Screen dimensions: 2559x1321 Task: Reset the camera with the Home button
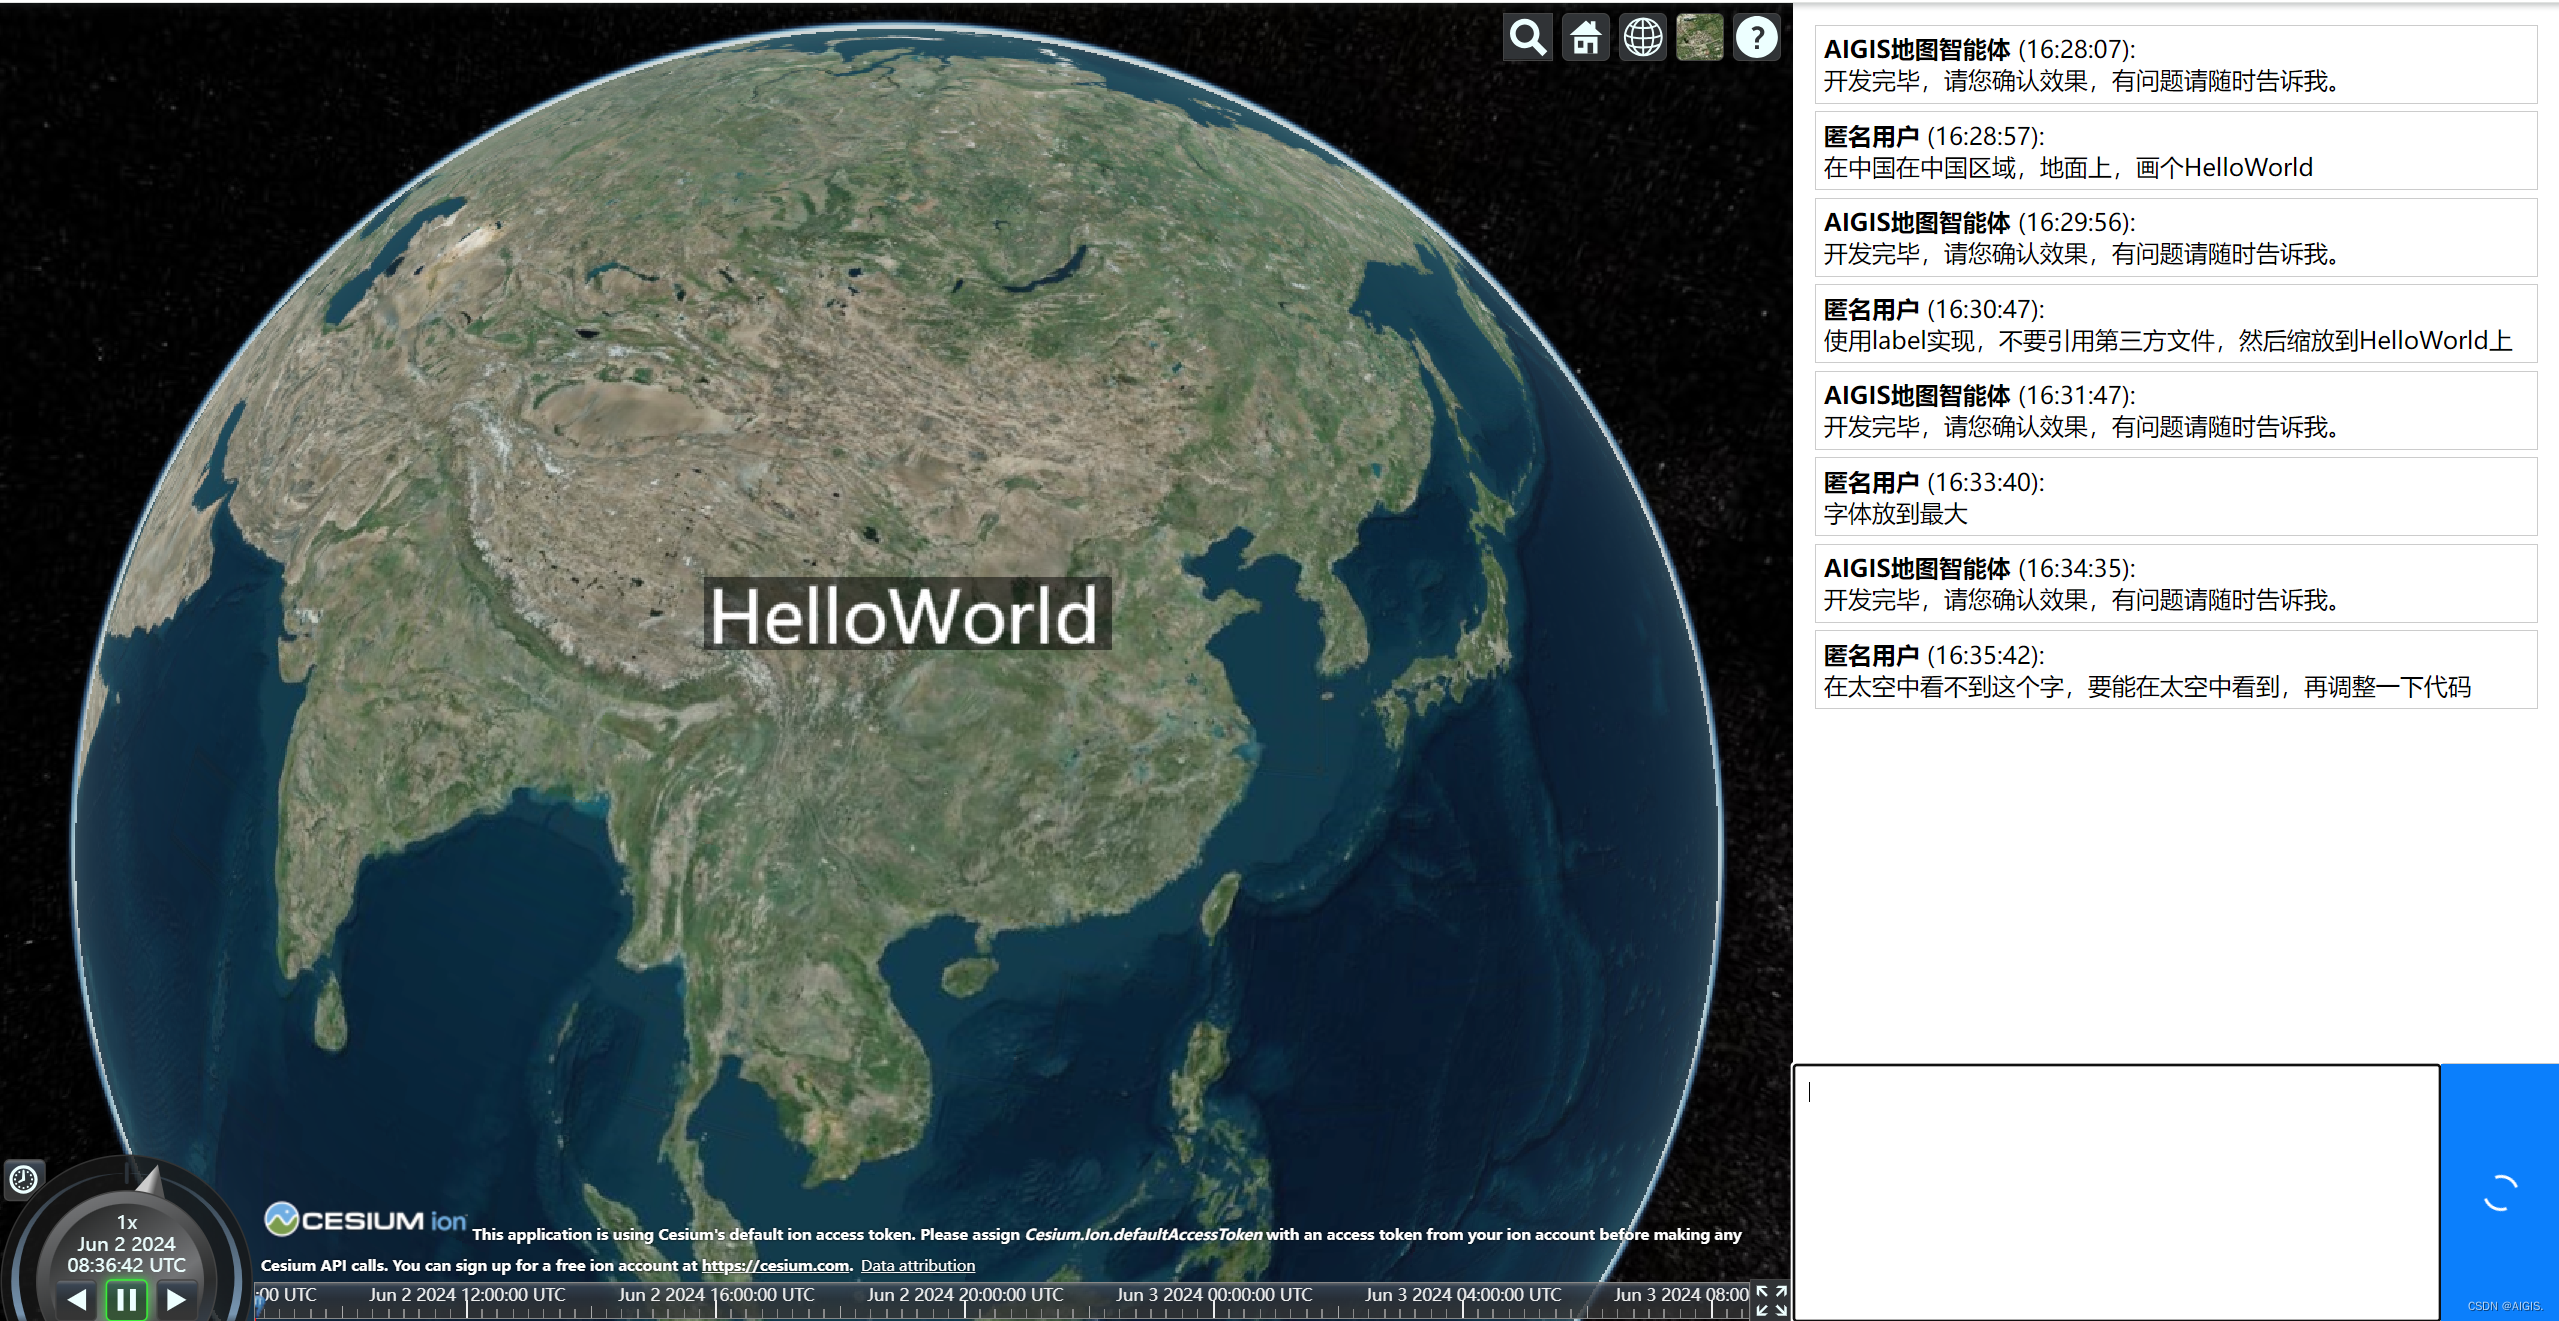tap(1585, 38)
